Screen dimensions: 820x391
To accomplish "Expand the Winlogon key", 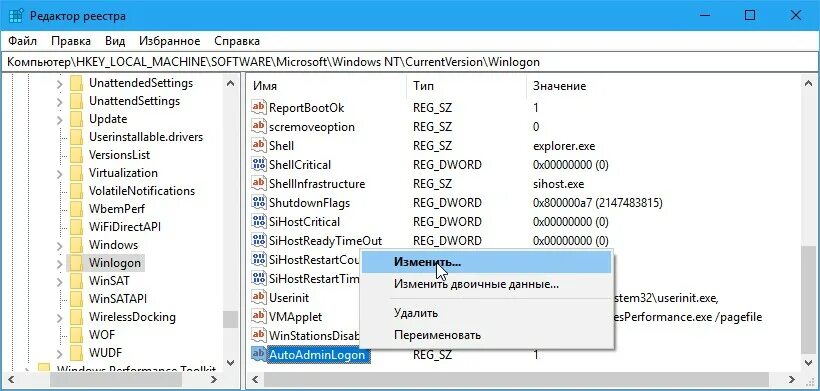I will coord(60,263).
